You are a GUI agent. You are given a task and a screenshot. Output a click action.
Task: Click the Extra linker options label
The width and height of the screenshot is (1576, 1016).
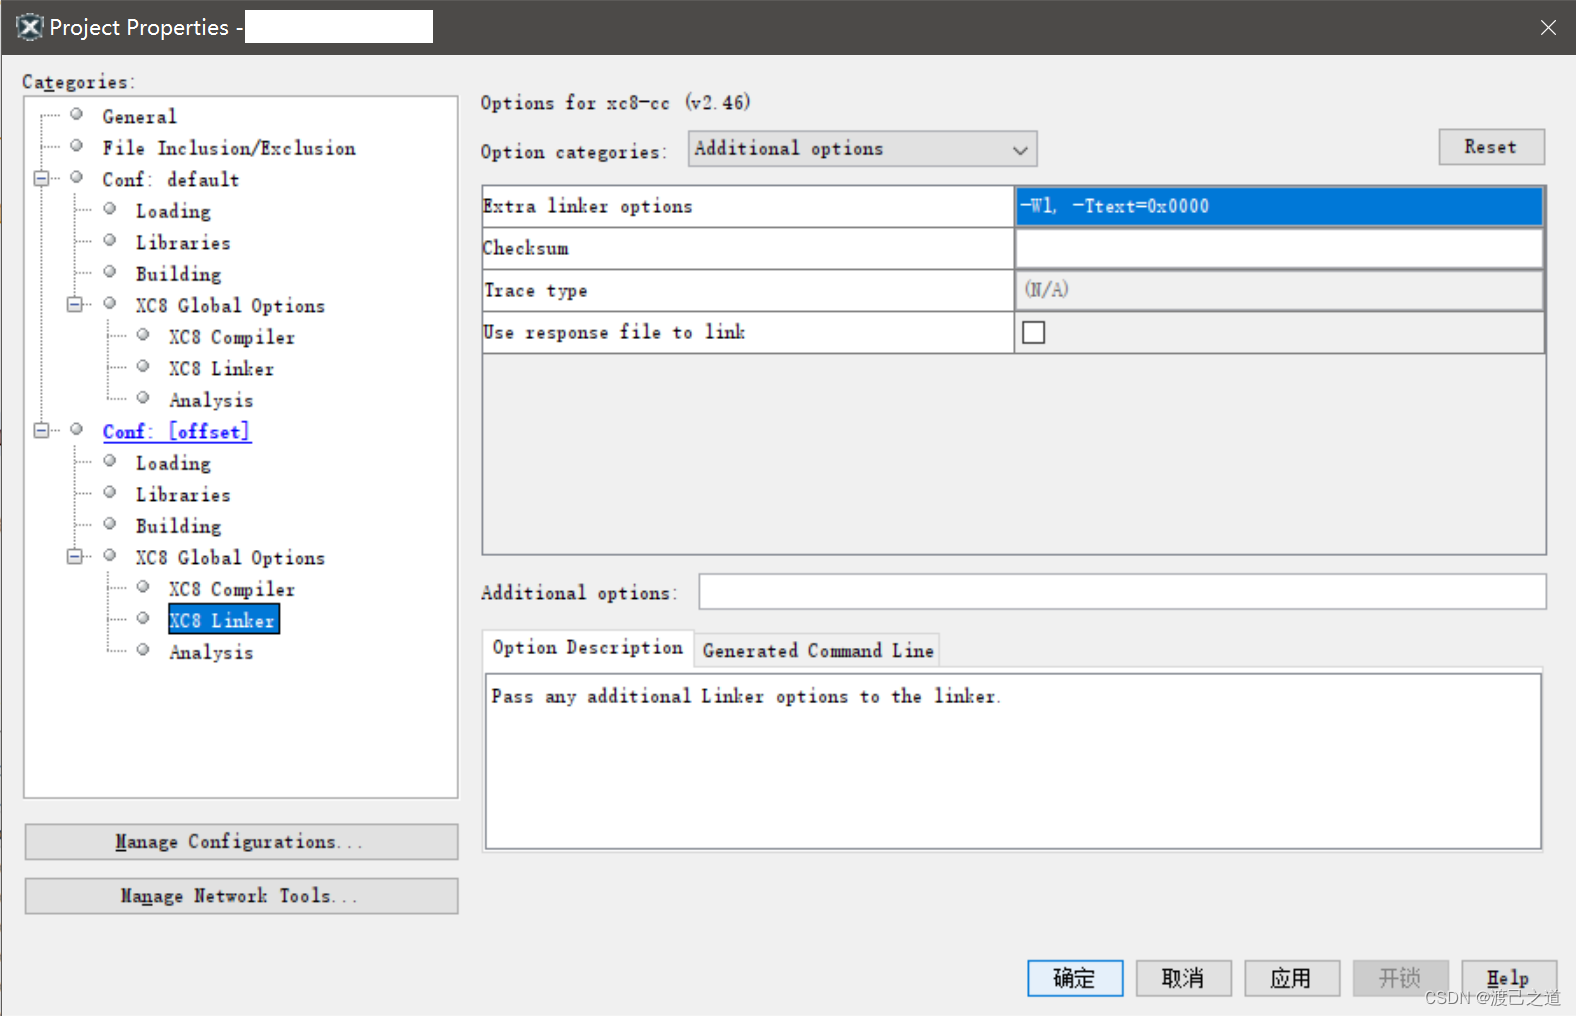588,207
